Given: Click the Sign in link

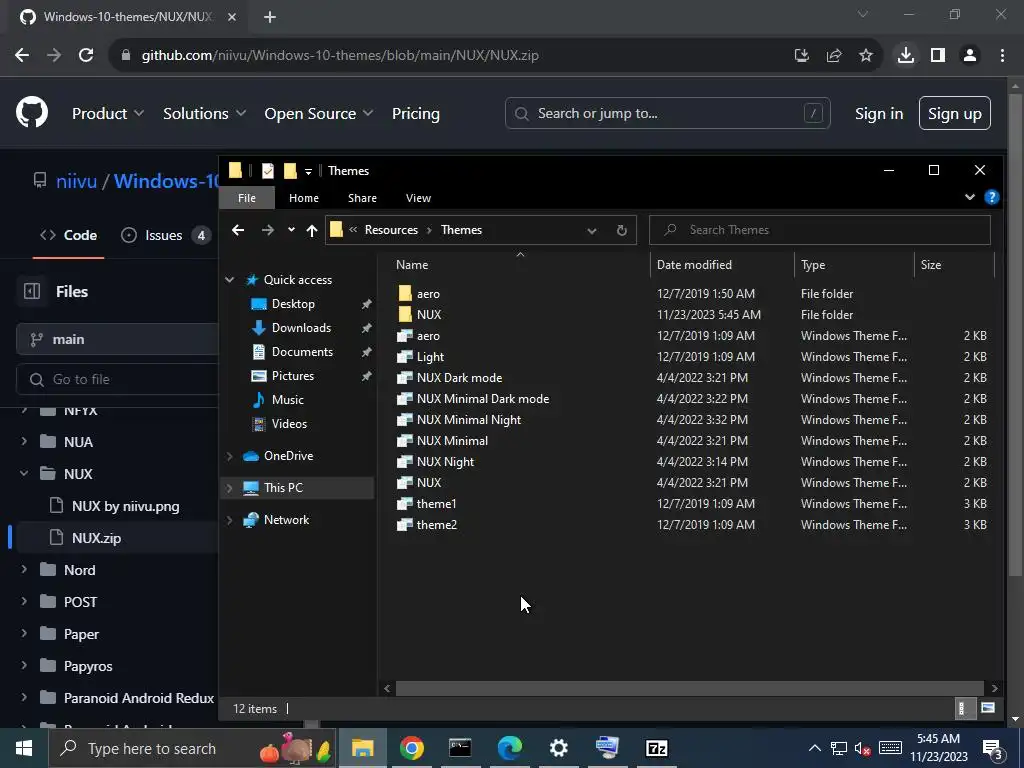Looking at the screenshot, I should click(879, 114).
